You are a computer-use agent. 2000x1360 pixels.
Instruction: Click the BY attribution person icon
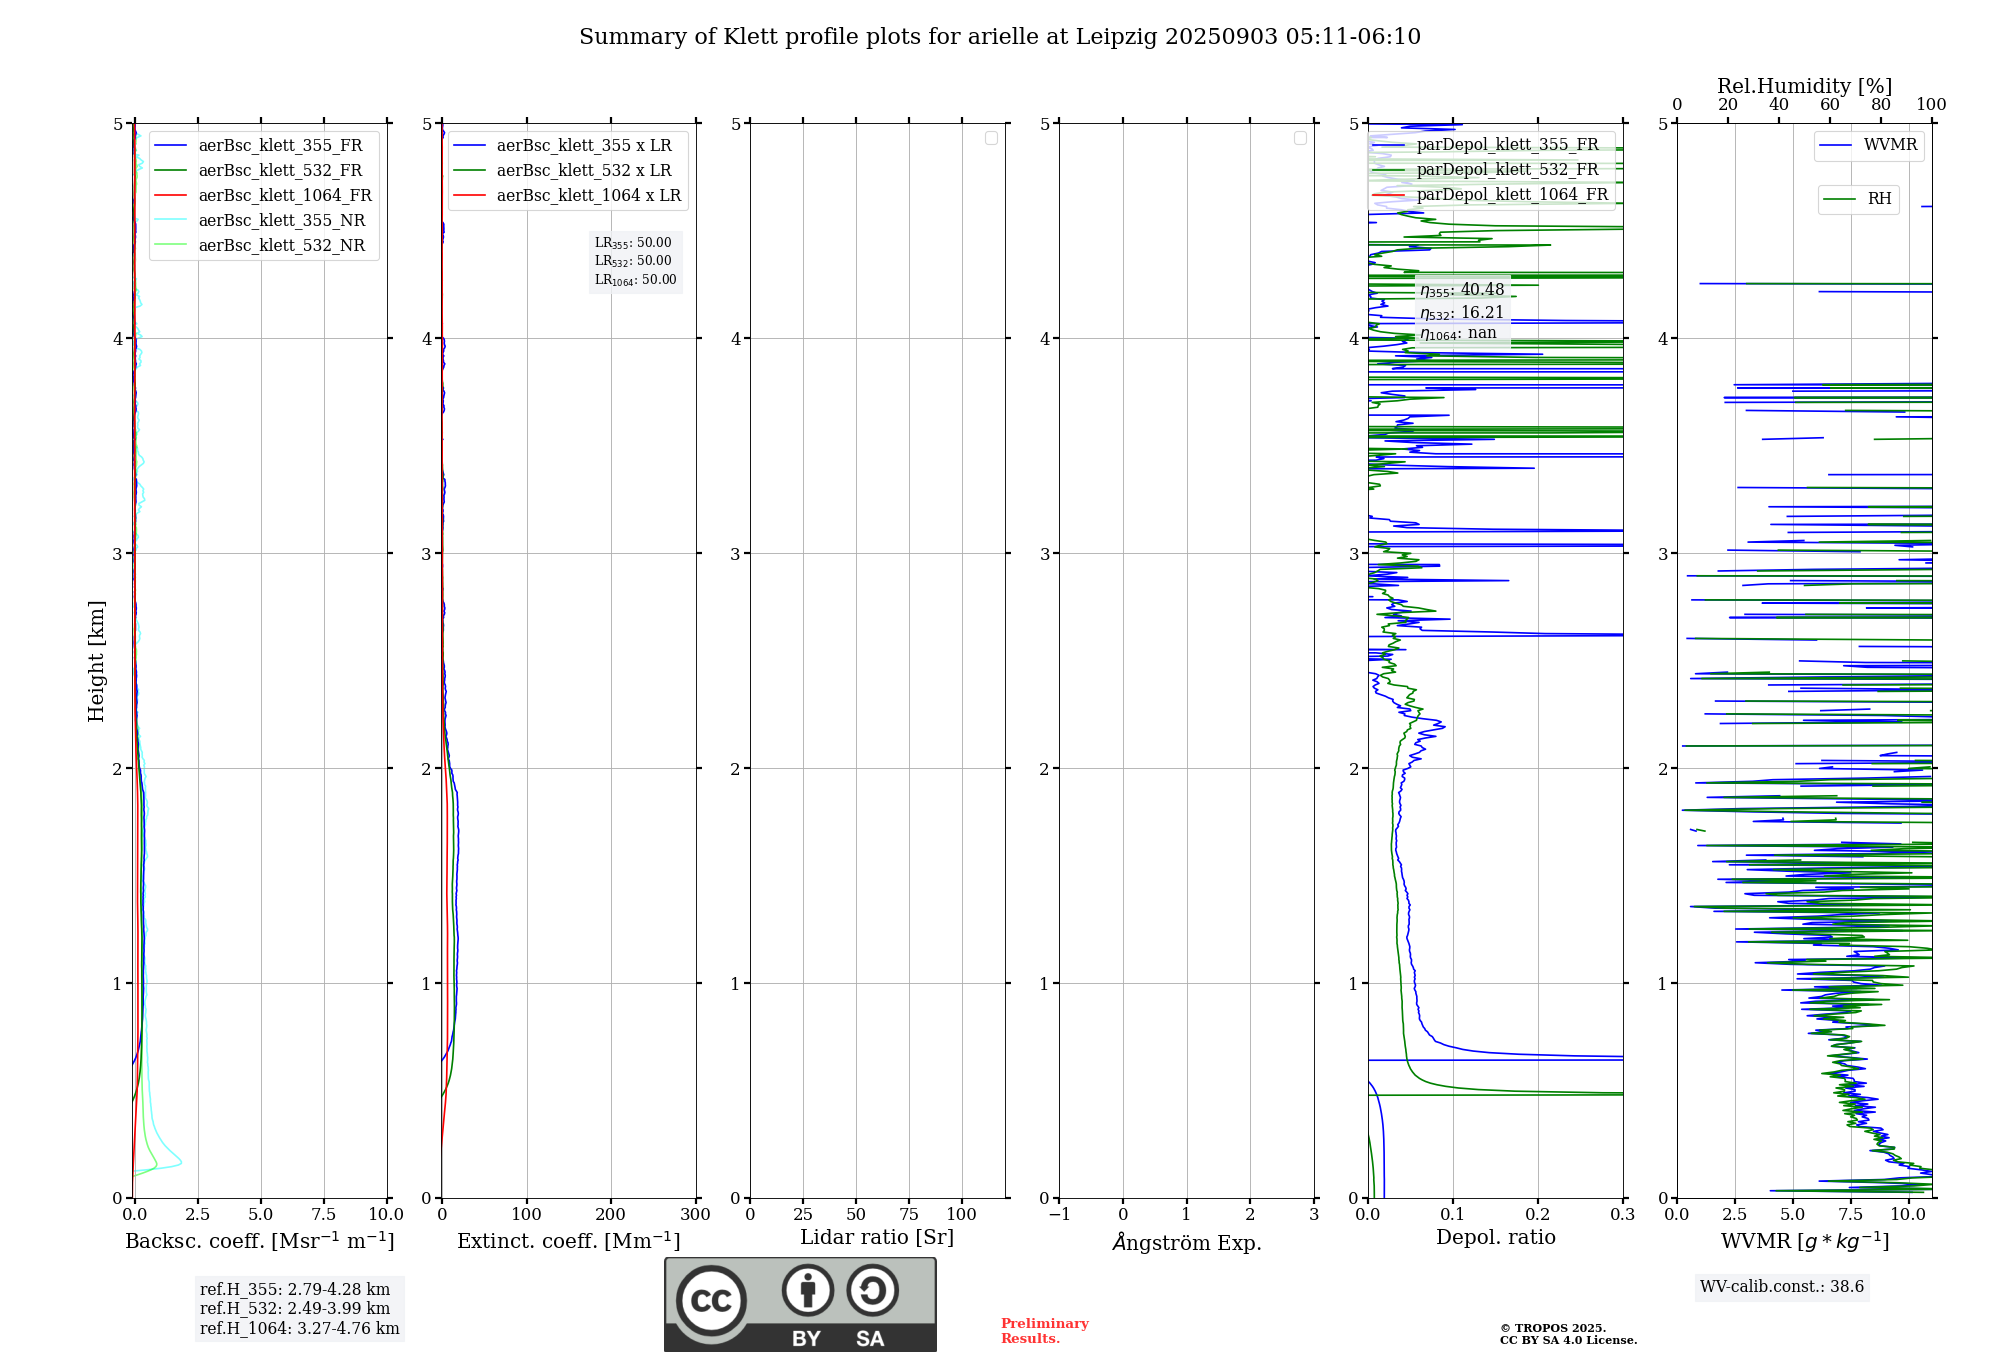(807, 1290)
